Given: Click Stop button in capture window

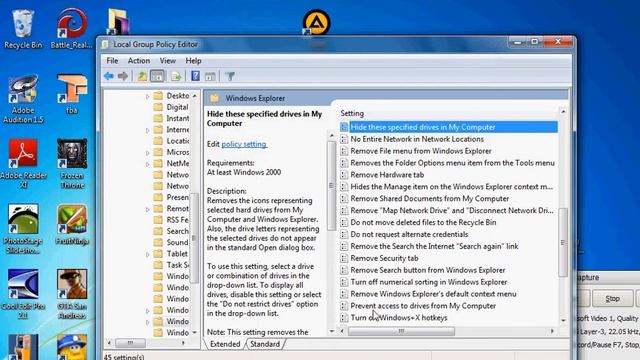Looking at the screenshot, I should coord(612,299).
